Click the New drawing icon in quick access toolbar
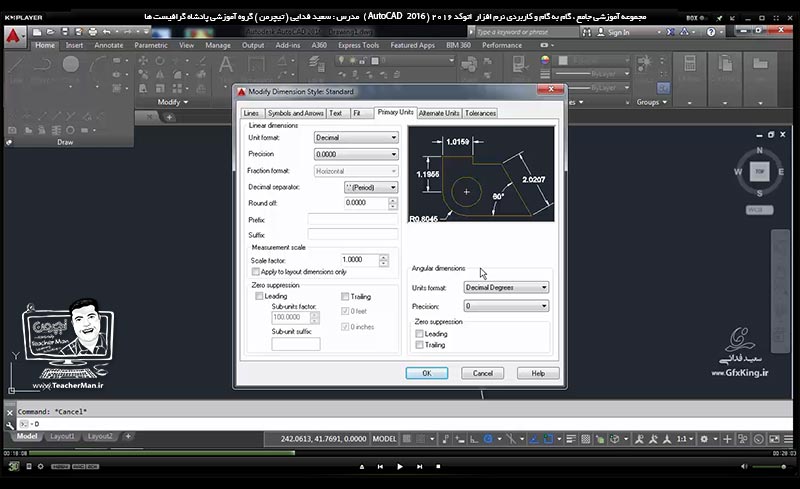800x489 pixels. (x=37, y=32)
